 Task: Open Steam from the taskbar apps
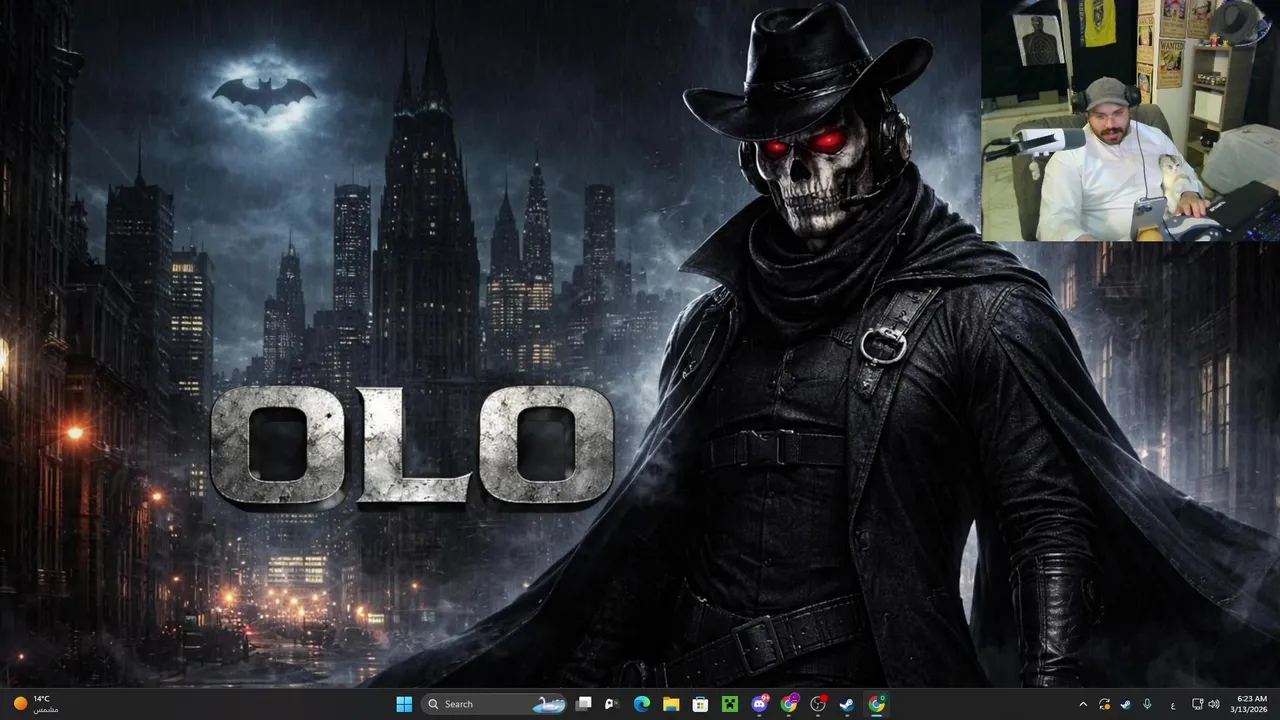(847, 704)
